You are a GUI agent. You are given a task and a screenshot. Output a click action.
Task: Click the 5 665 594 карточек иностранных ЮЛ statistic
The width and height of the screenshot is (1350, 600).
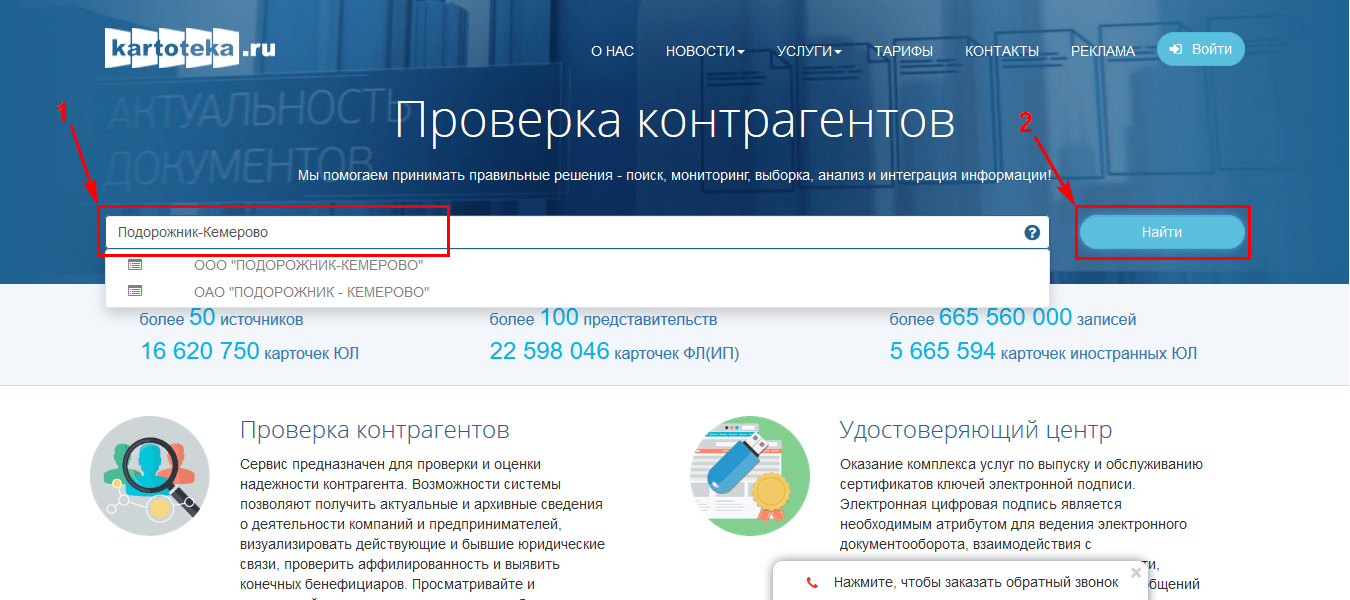(1043, 351)
